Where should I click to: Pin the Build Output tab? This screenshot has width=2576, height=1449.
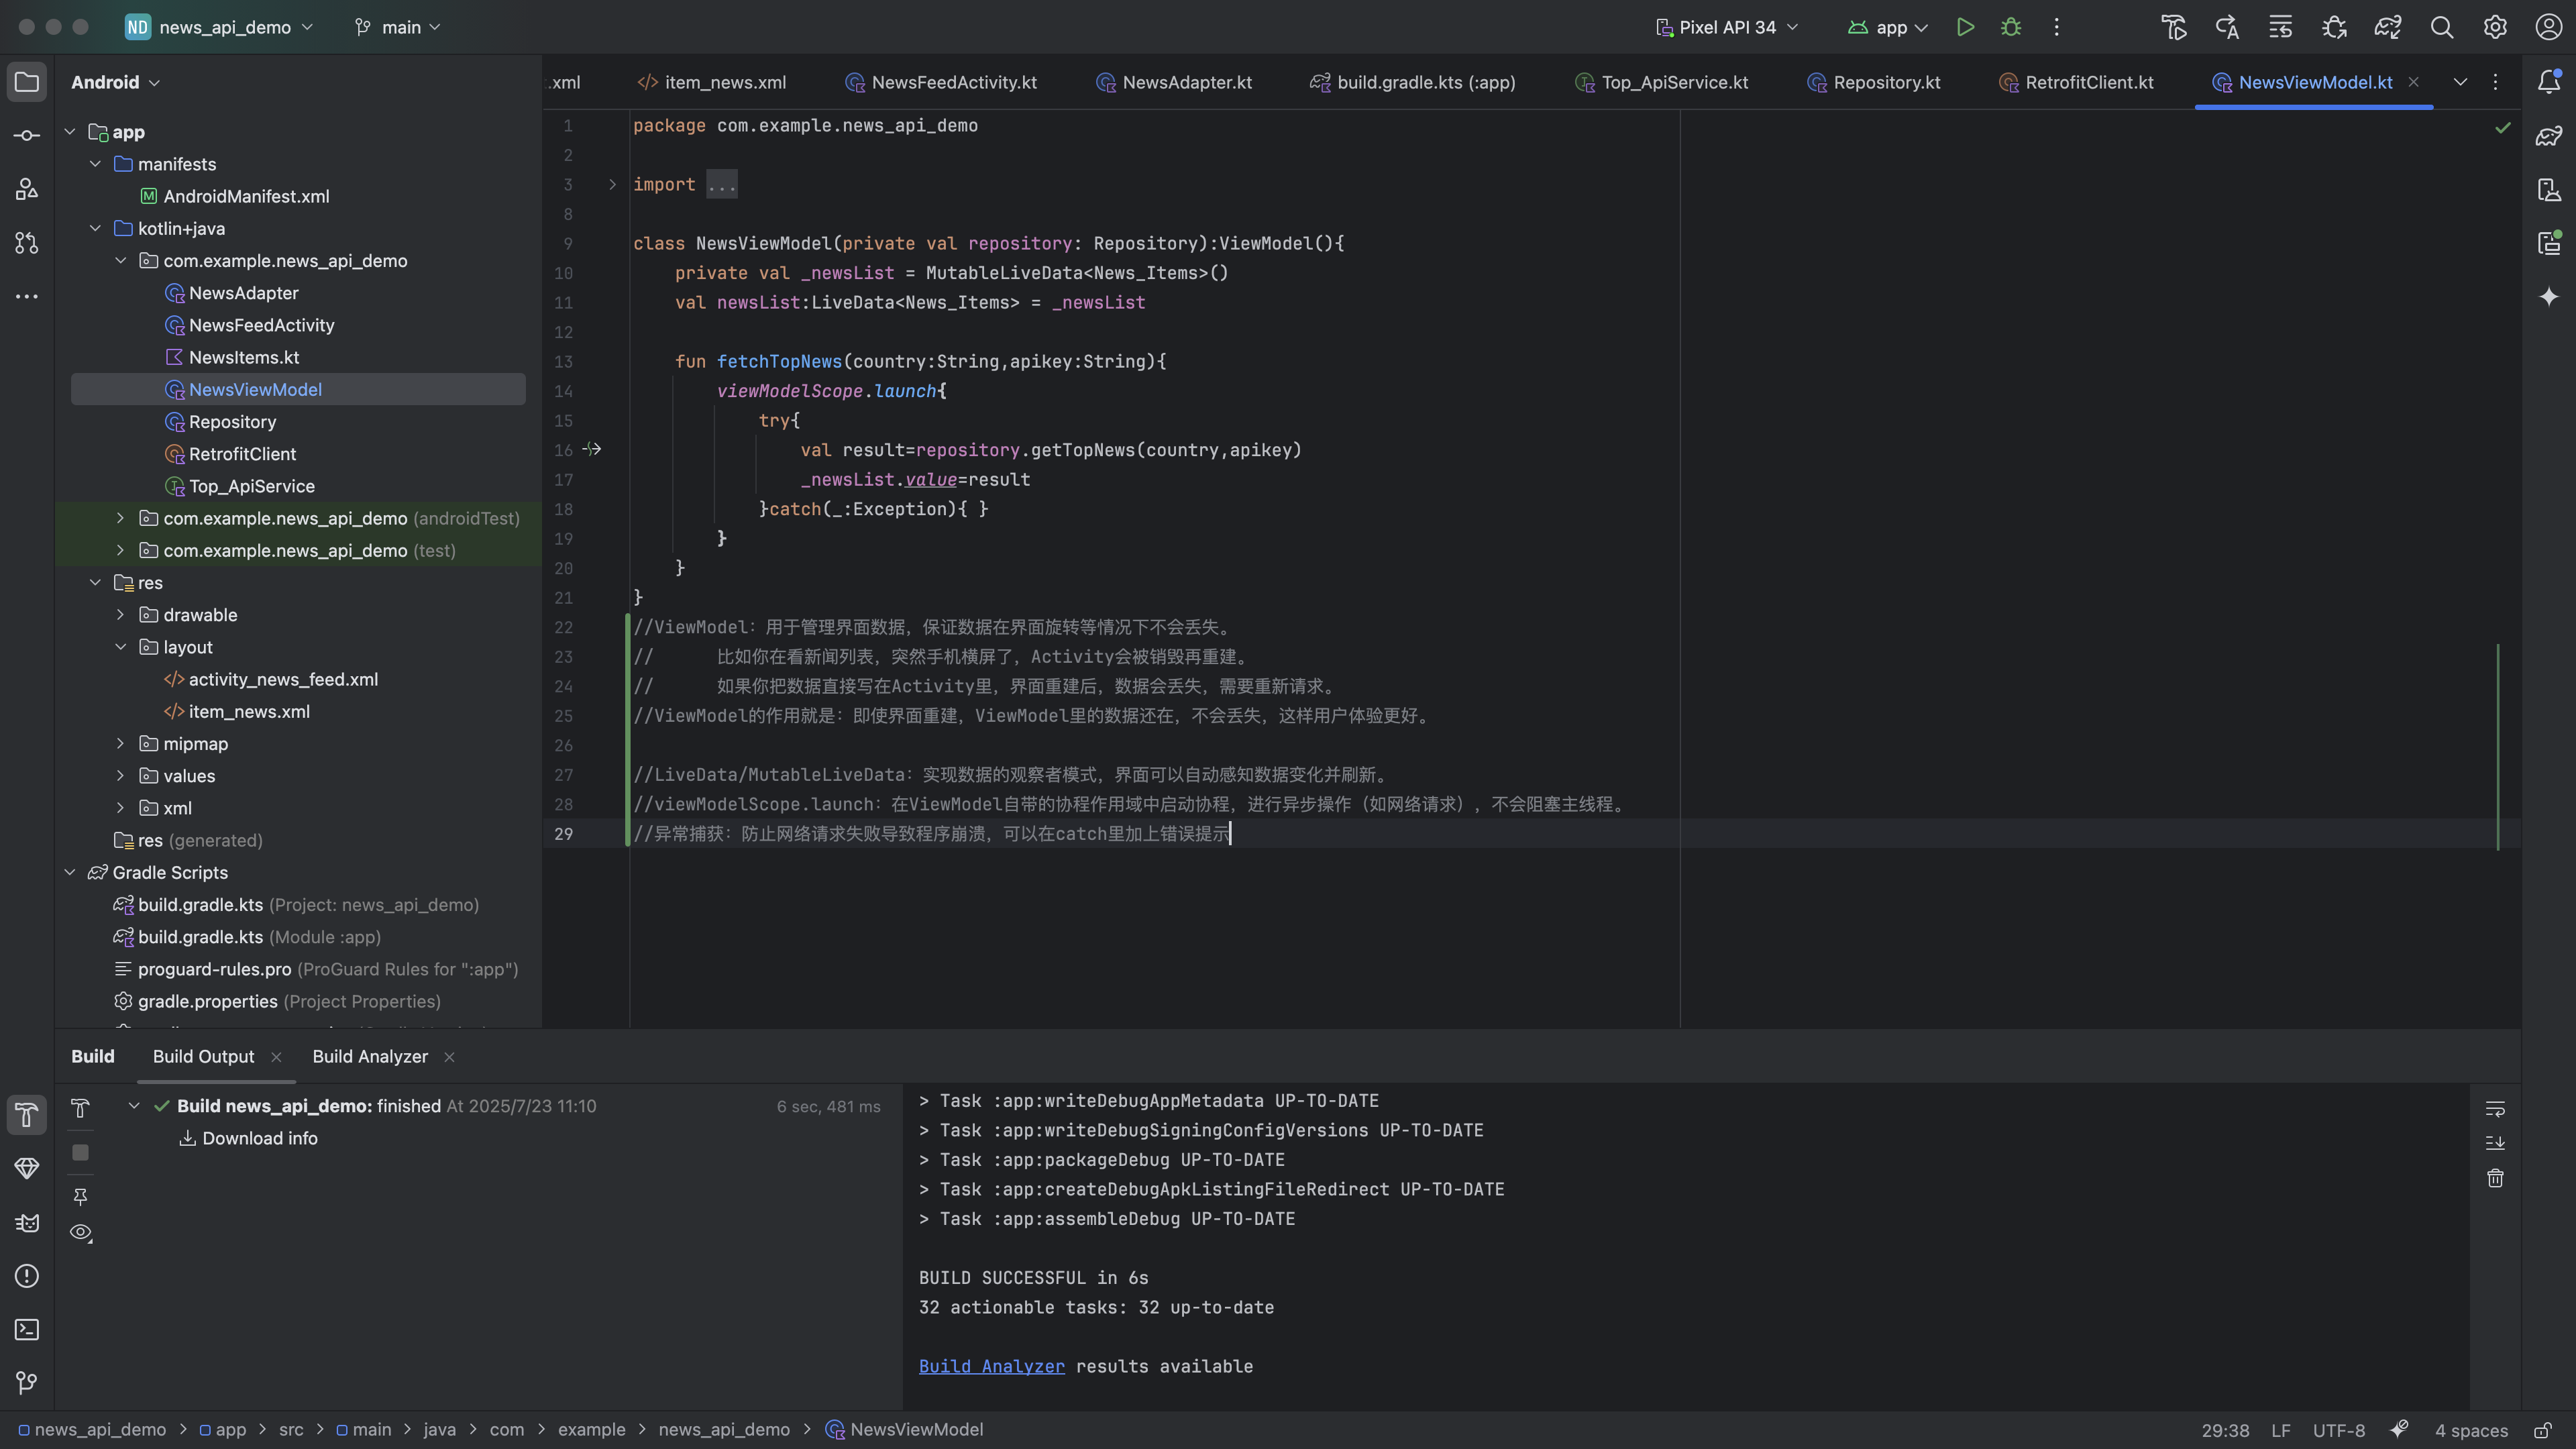[x=81, y=1196]
